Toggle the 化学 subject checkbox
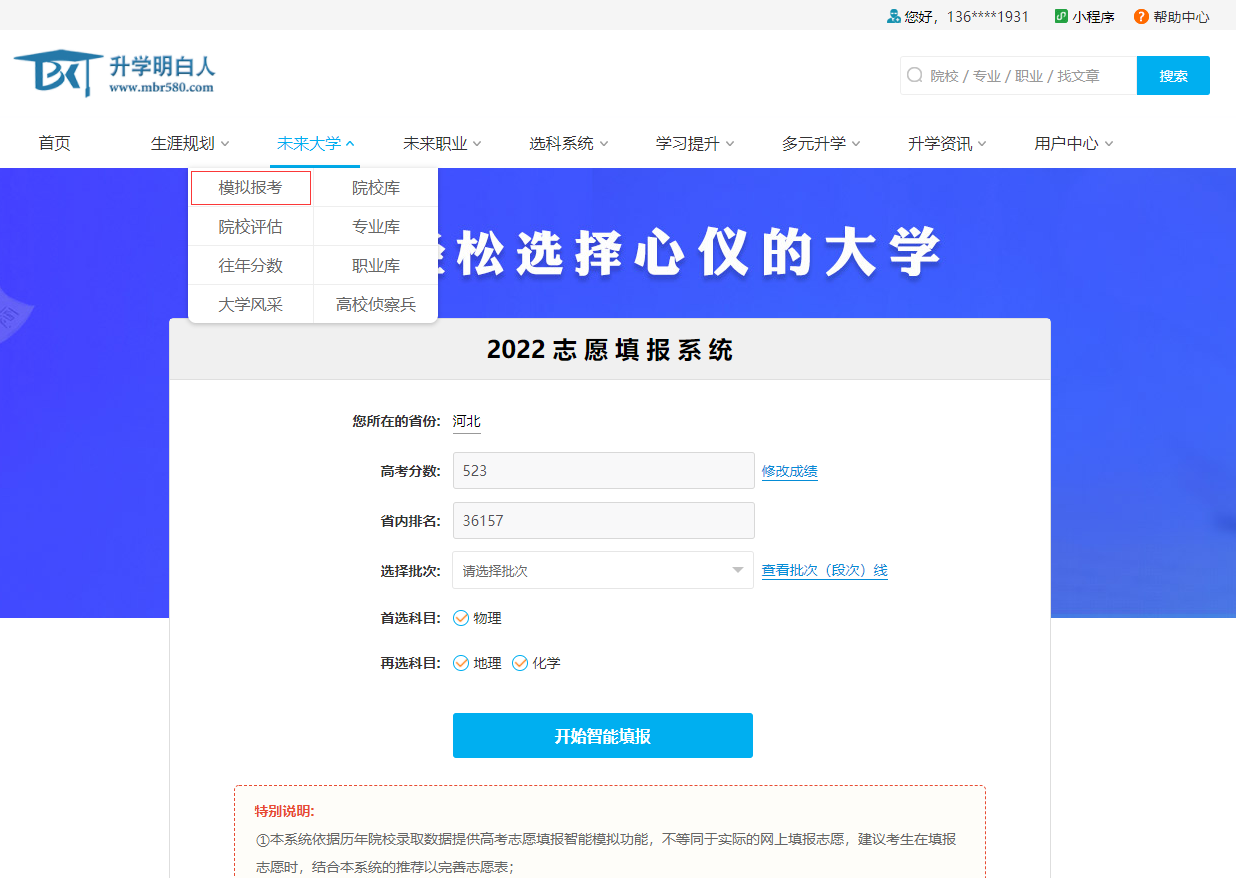This screenshot has height=878, width=1236. click(520, 663)
